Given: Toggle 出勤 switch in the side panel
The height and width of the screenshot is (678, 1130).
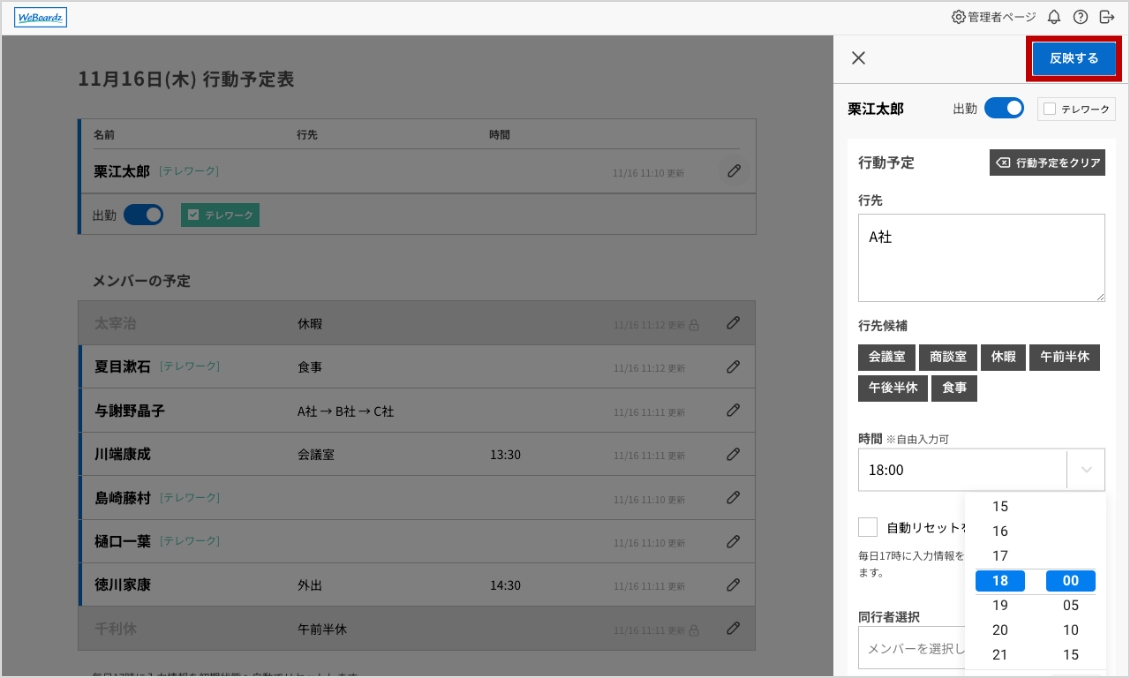Looking at the screenshot, I should [x=1004, y=109].
